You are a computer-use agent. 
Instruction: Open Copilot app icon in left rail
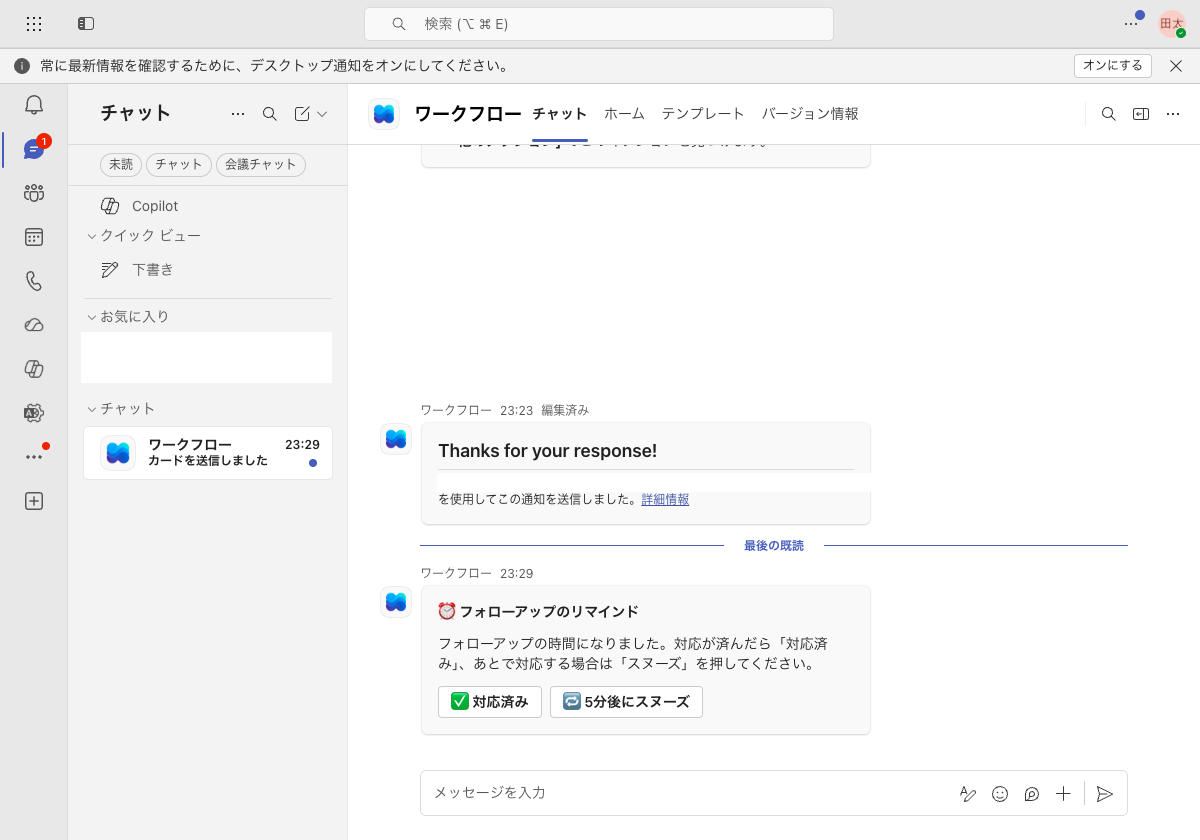[x=34, y=369]
